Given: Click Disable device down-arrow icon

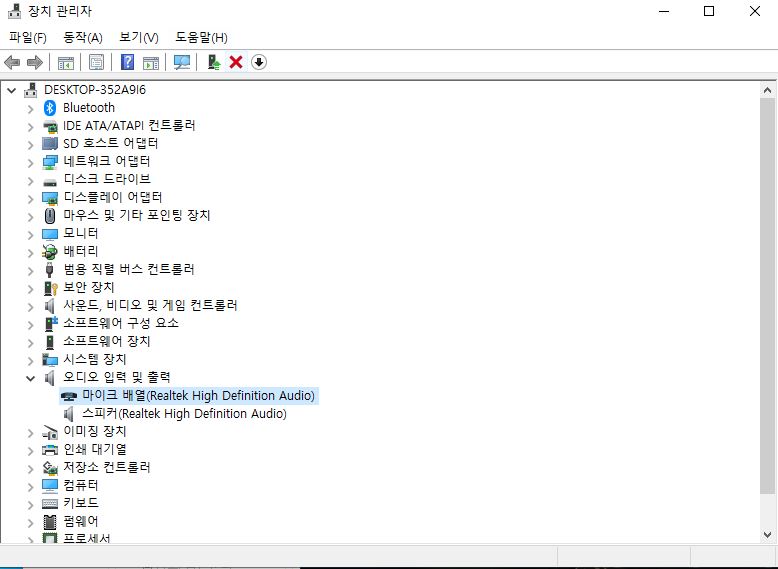Looking at the screenshot, I should [259, 63].
